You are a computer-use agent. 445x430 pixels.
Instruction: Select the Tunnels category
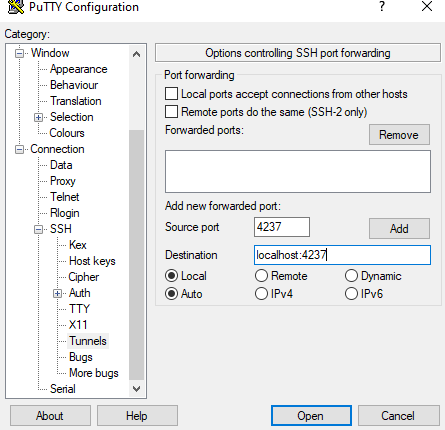click(88, 341)
